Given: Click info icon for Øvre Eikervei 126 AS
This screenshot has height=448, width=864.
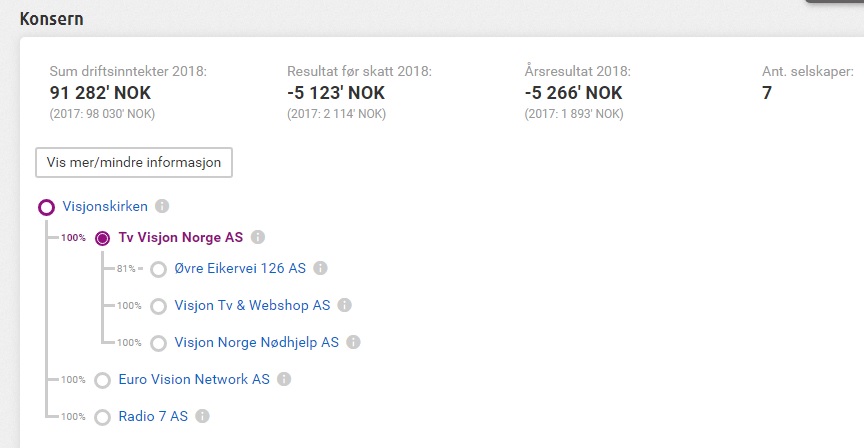Looking at the screenshot, I should pyautogui.click(x=320, y=268).
